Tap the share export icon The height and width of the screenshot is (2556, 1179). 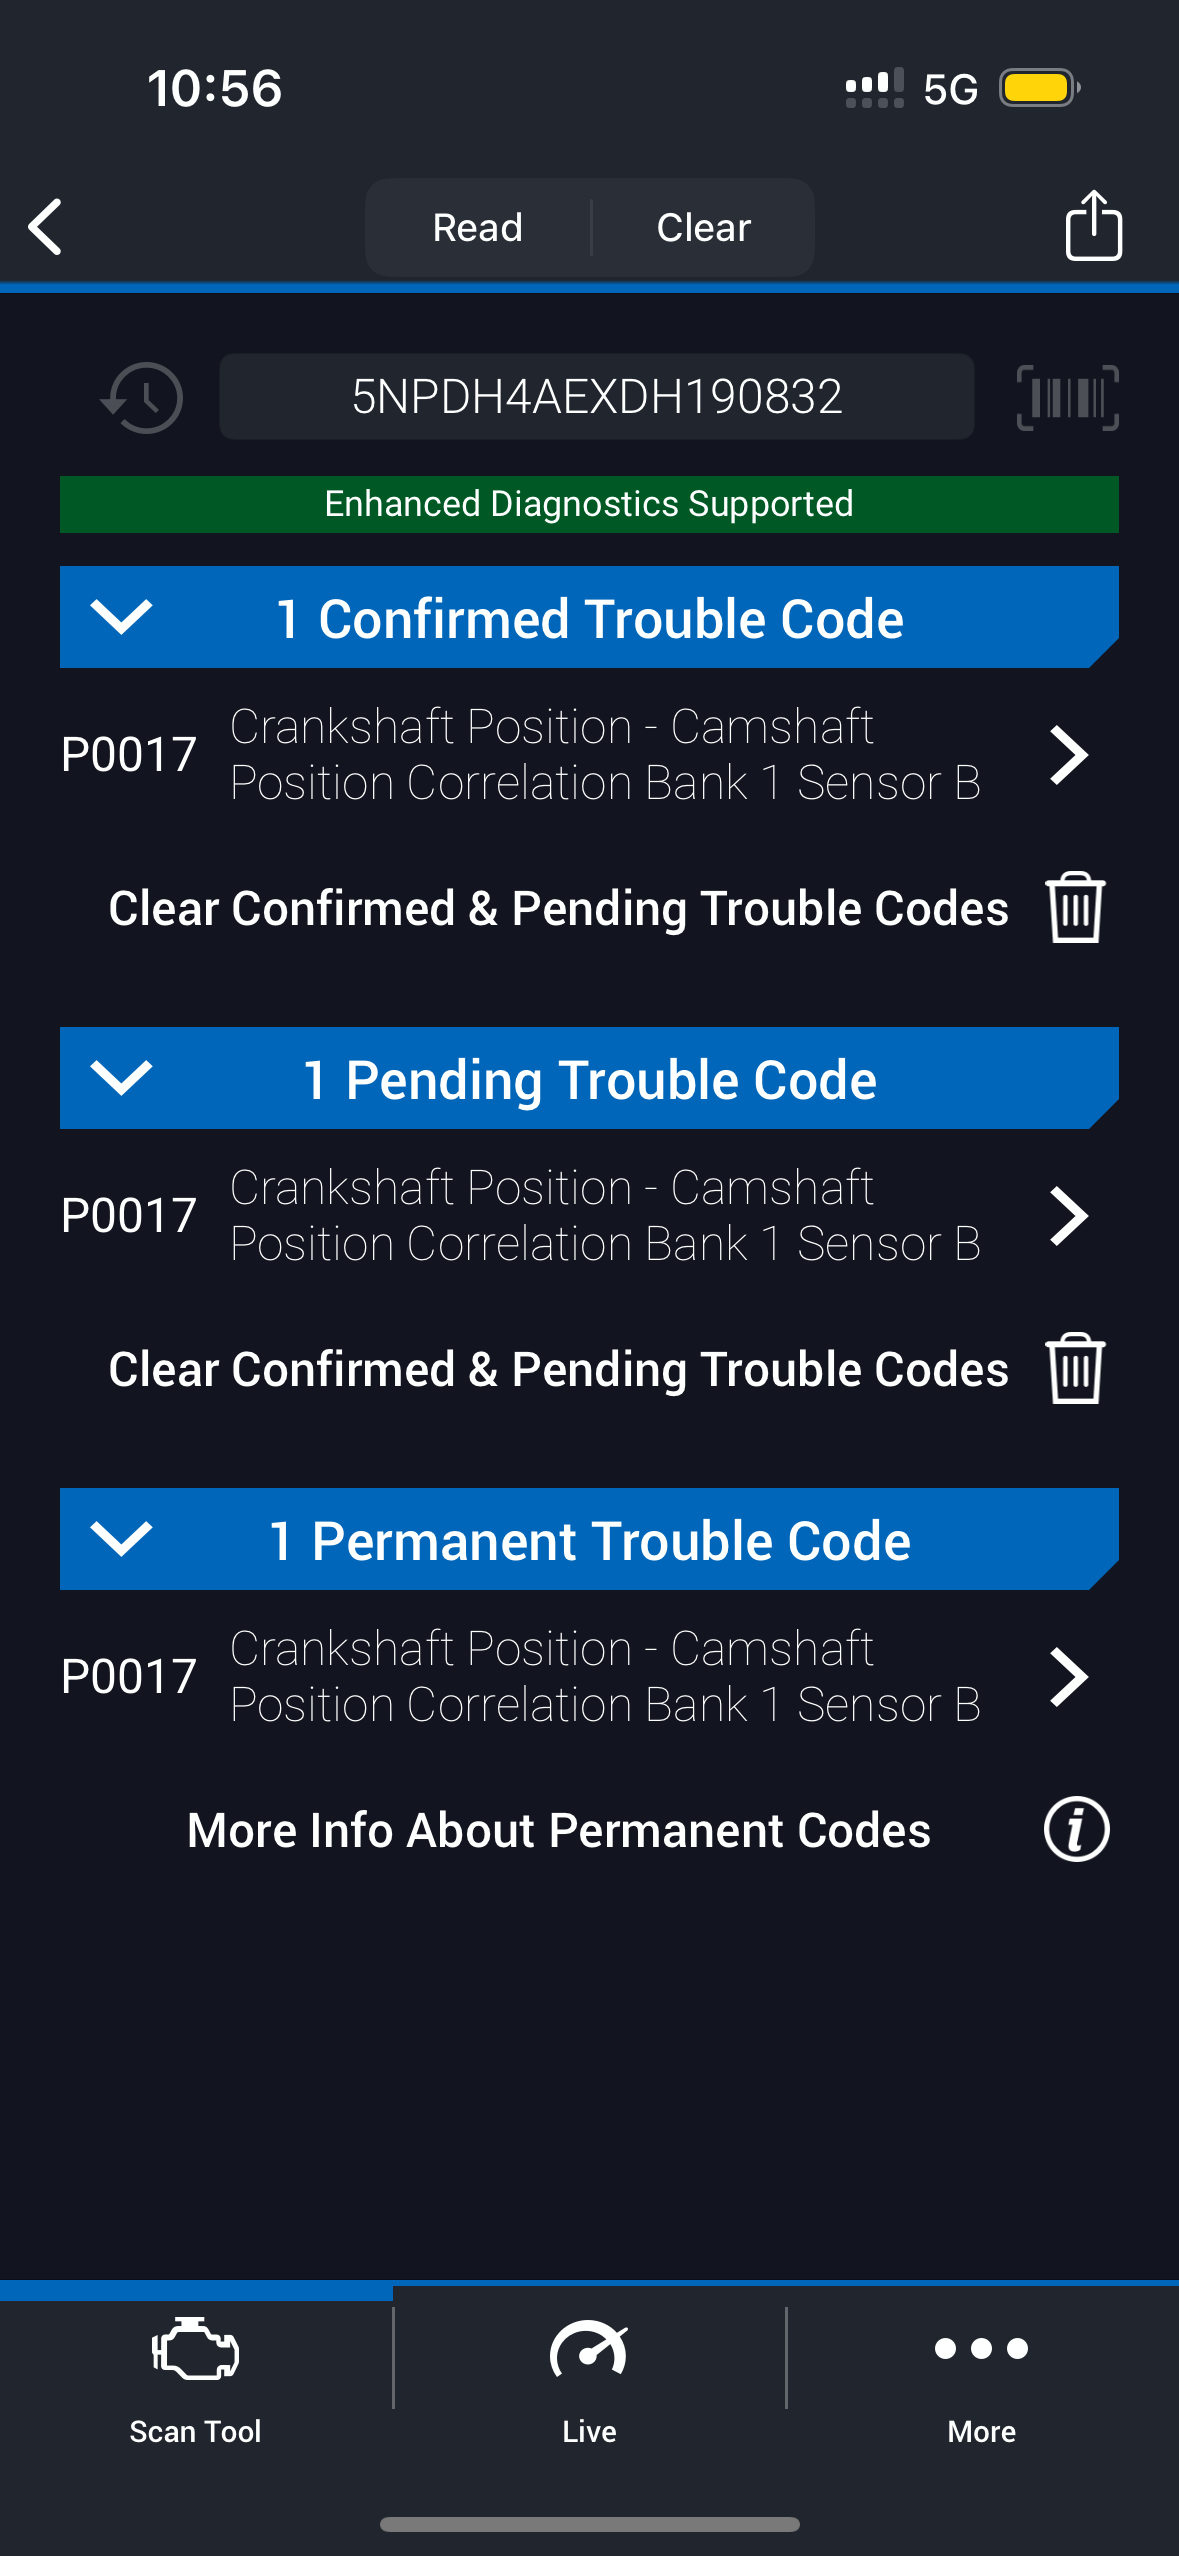pos(1093,226)
